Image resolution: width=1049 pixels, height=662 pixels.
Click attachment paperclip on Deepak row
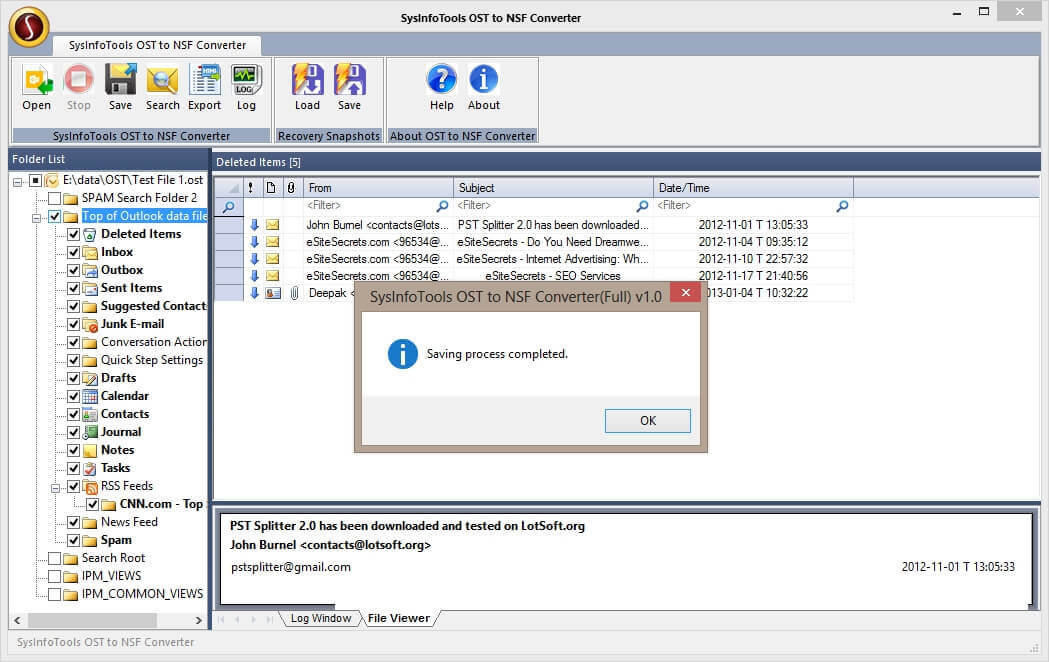point(294,293)
